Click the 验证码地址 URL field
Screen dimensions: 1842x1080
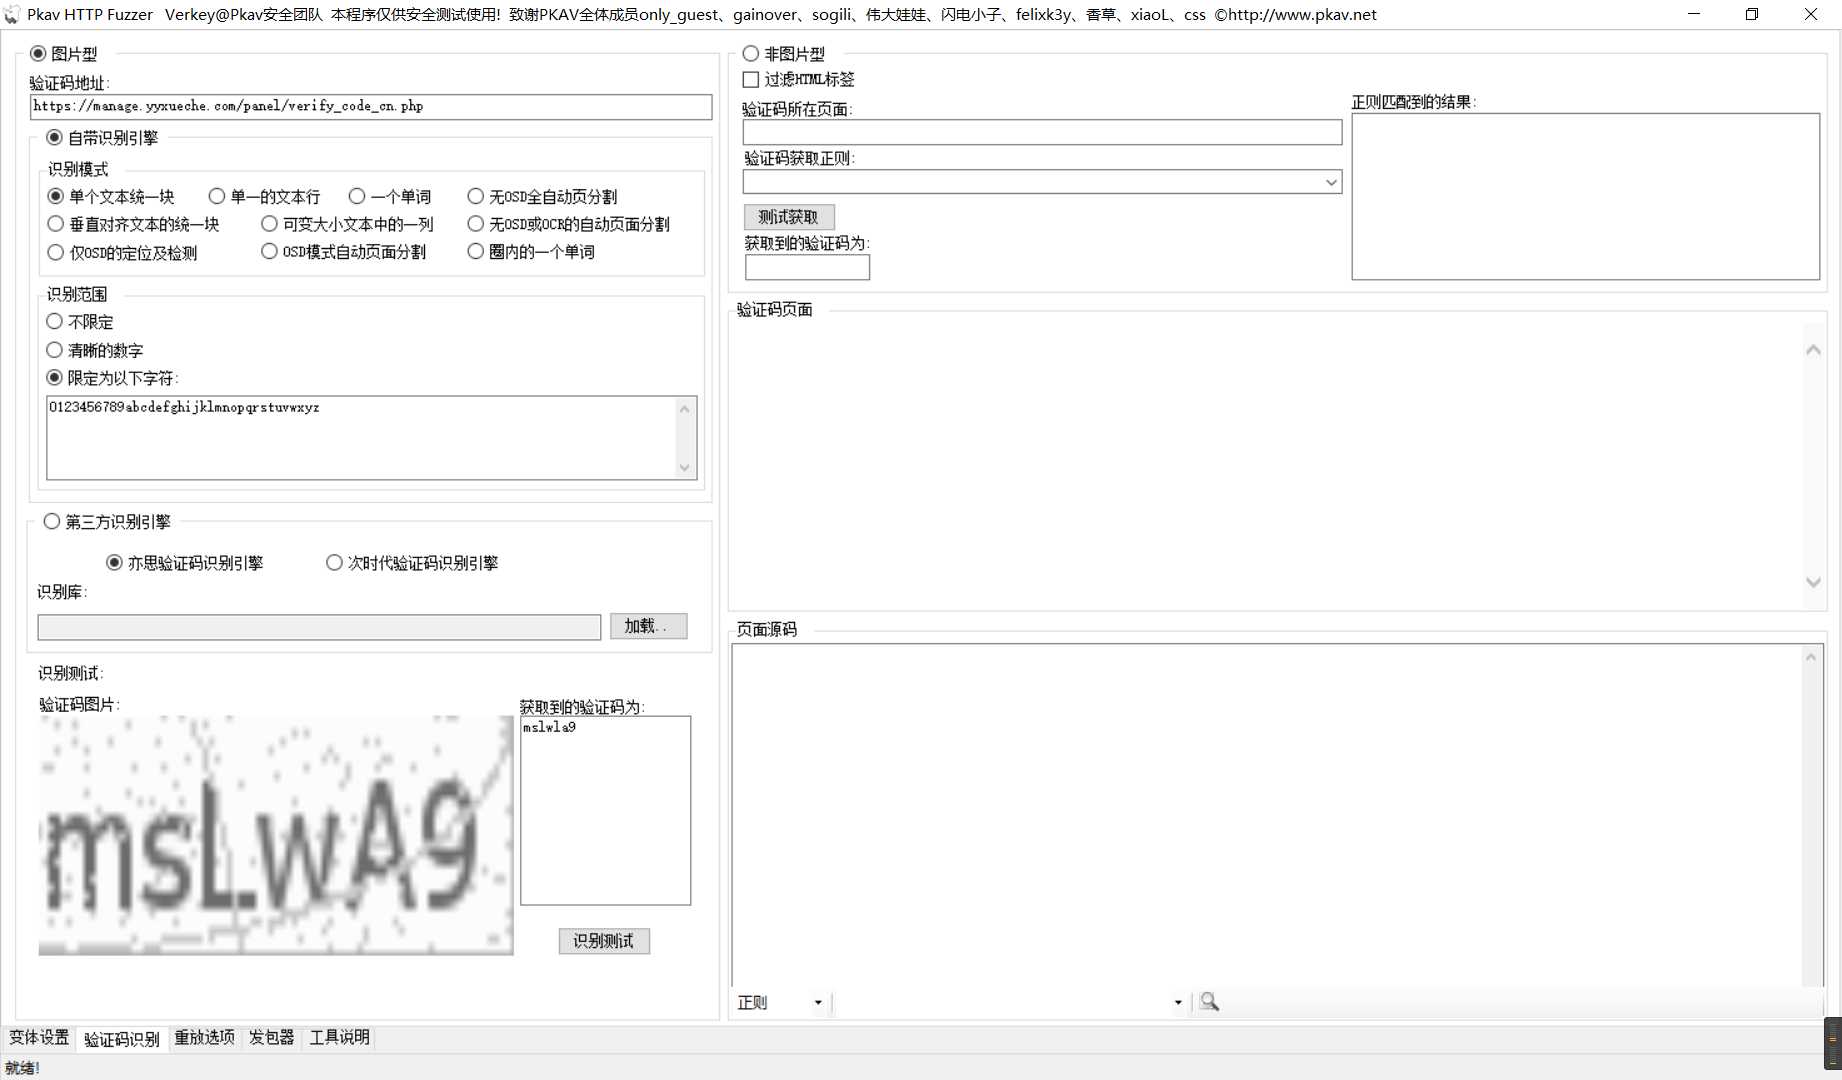click(371, 106)
